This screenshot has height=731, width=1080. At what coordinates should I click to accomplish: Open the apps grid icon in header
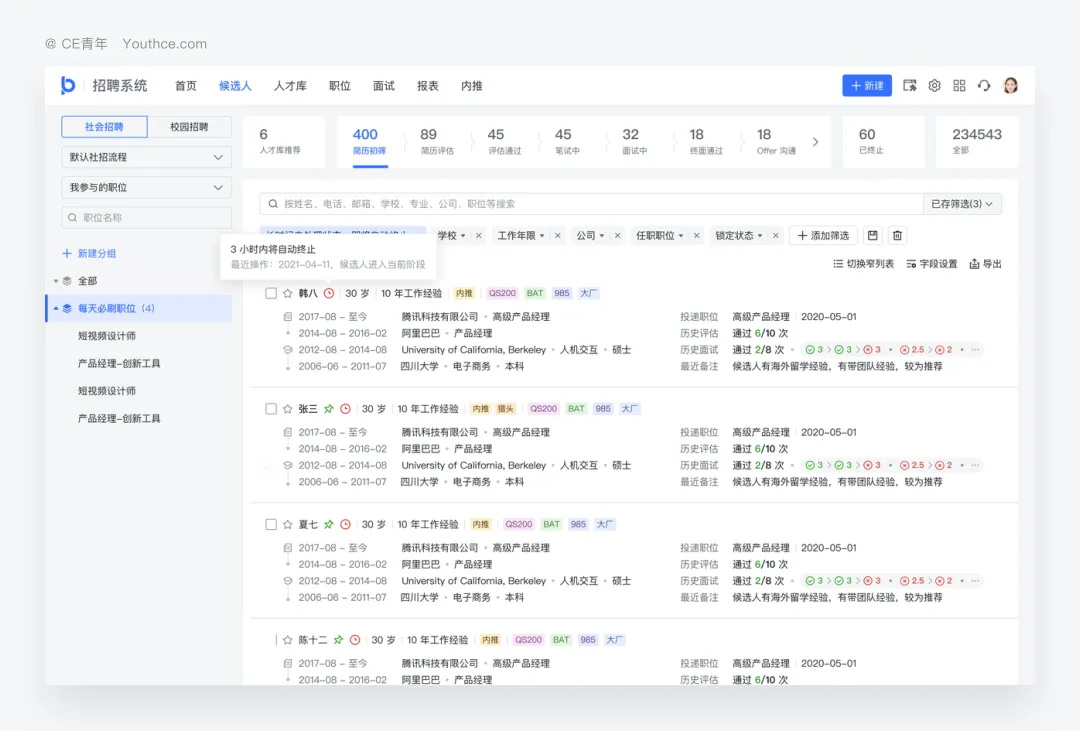coord(959,86)
